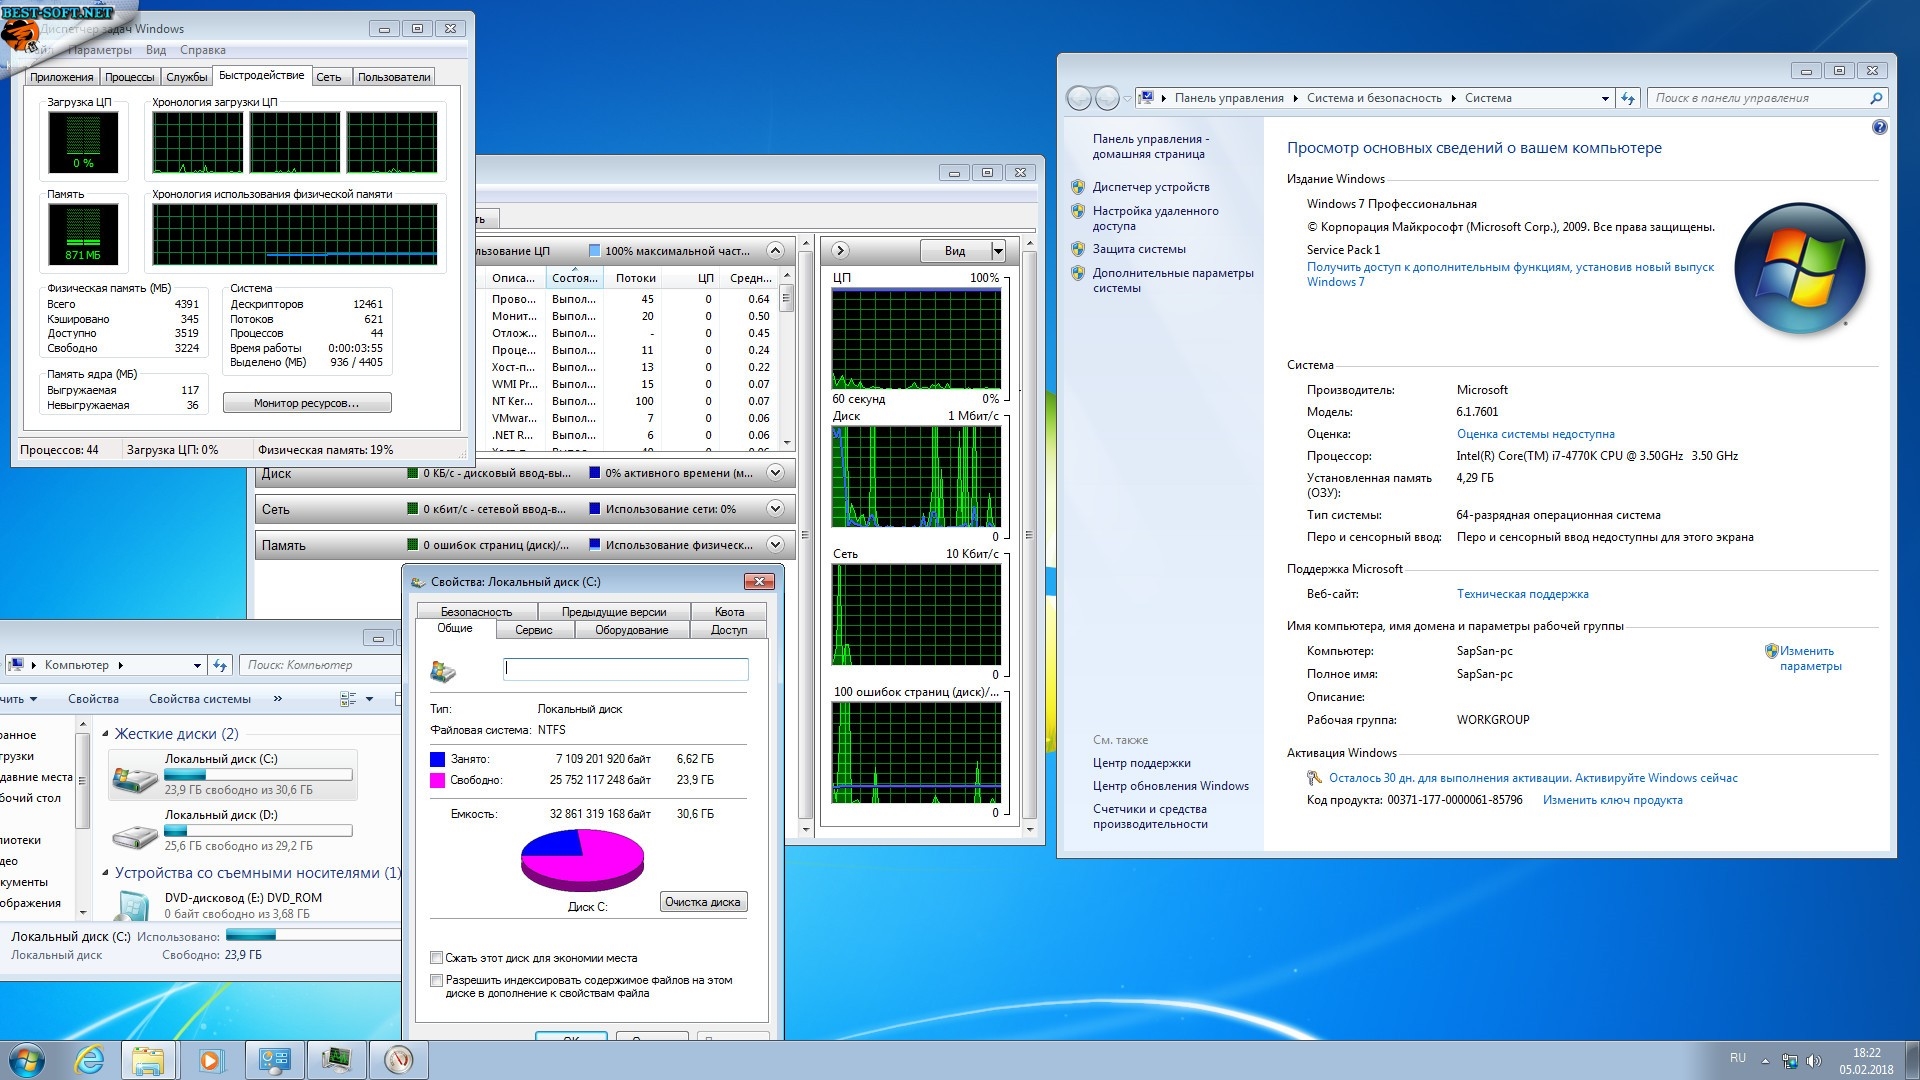Toggle allow file content indexing checkbox
This screenshot has height=1080, width=1920.
(x=437, y=981)
